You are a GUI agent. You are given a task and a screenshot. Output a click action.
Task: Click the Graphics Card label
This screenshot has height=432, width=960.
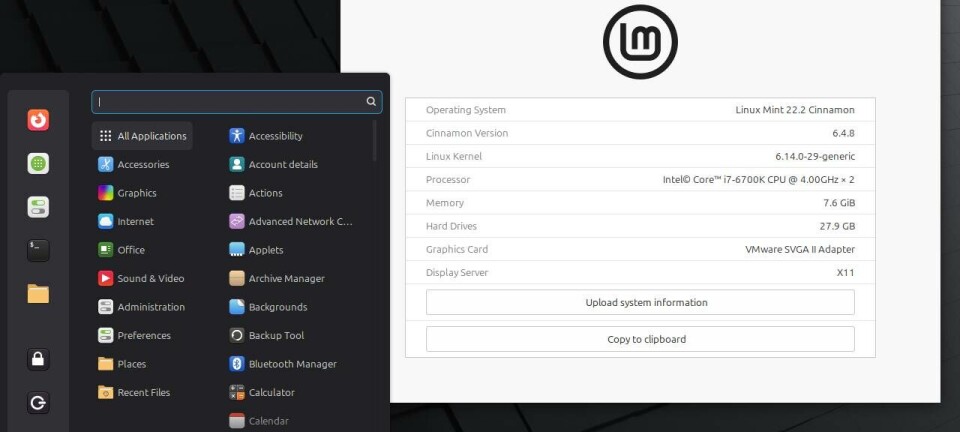click(457, 250)
